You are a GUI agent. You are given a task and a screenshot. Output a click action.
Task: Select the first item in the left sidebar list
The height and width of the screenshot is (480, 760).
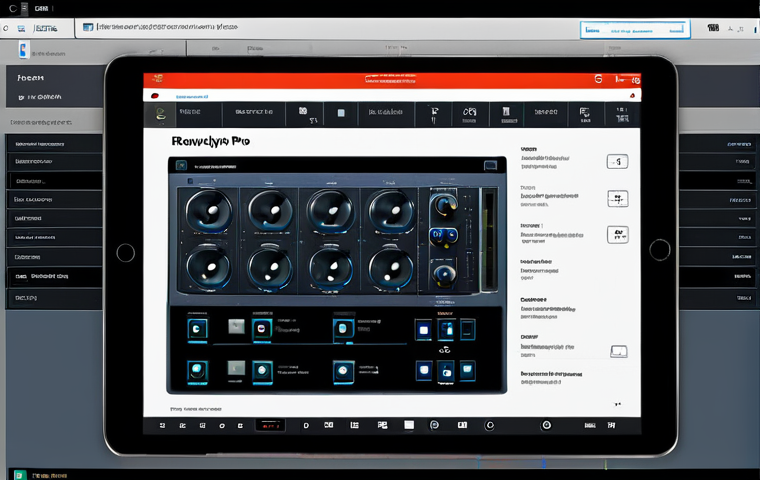[54, 144]
